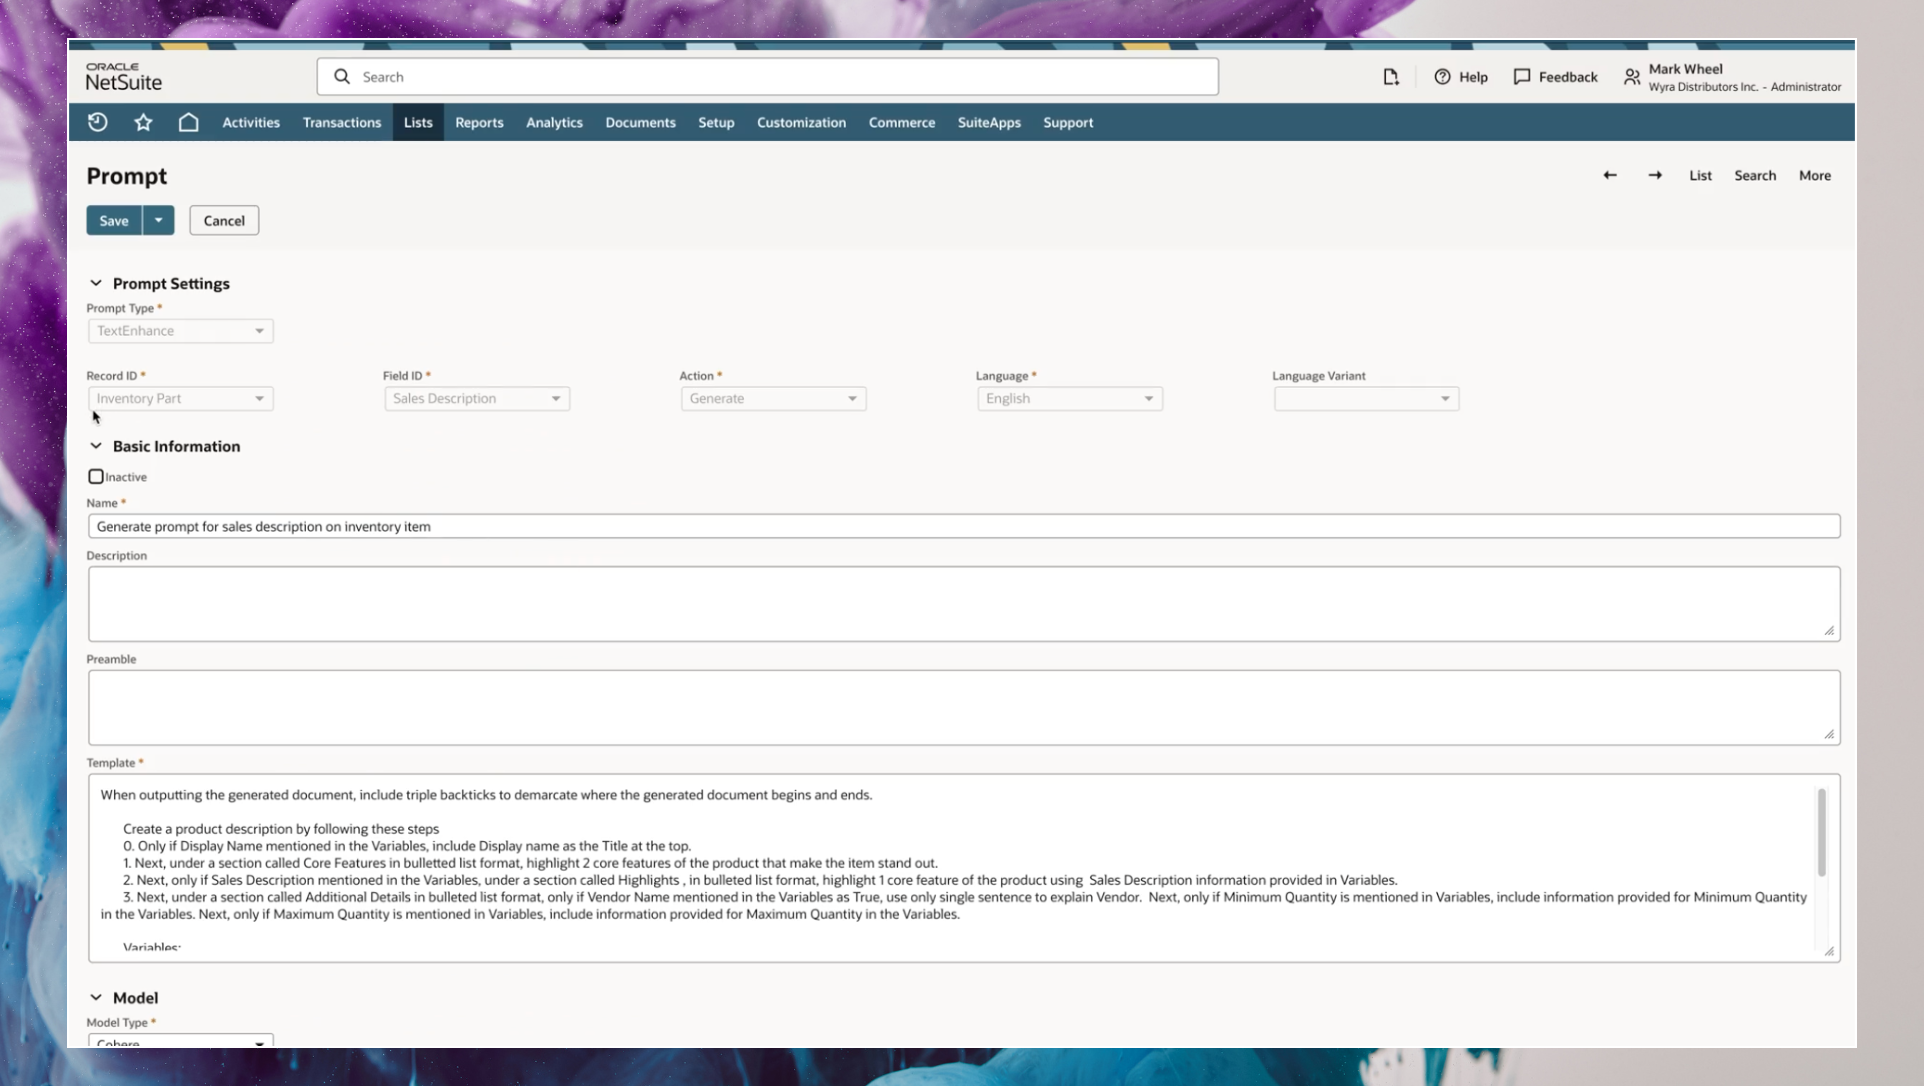Click the Feedback speech bubble icon

pos(1522,77)
